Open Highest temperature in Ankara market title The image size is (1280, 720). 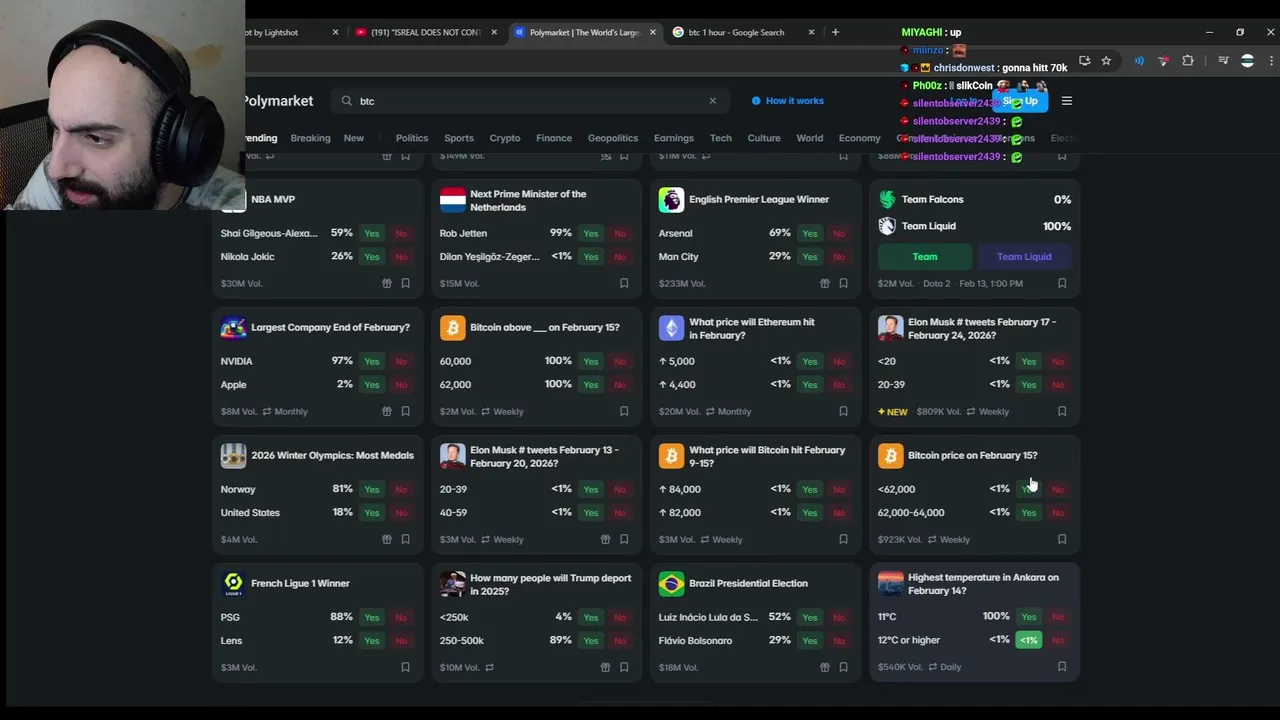983,584
